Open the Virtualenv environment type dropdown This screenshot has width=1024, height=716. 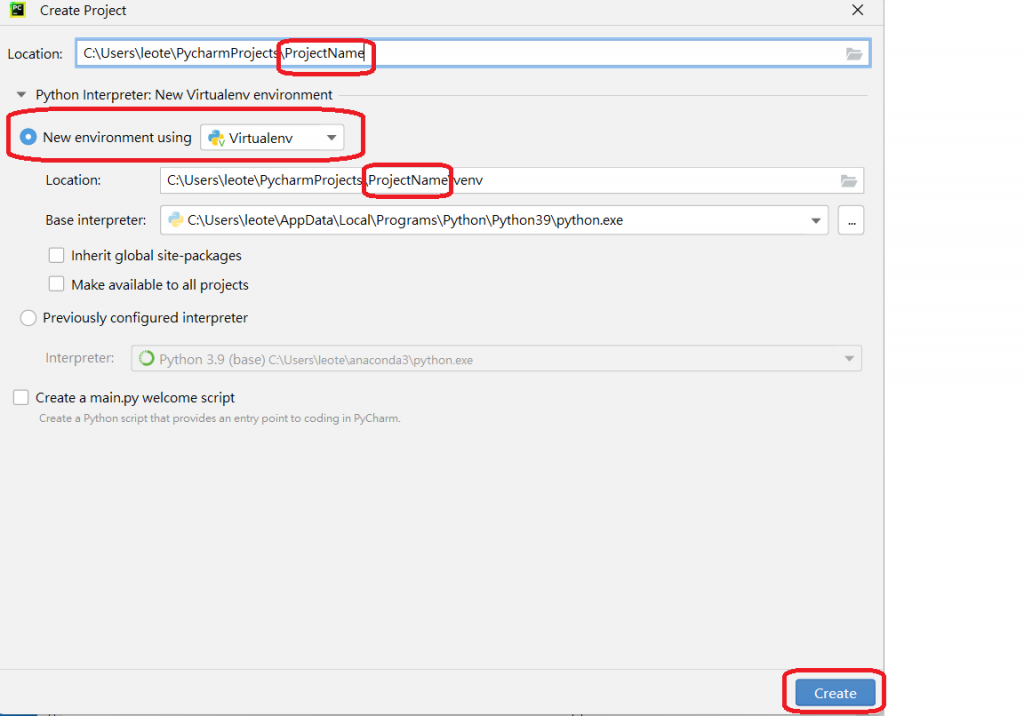point(272,138)
